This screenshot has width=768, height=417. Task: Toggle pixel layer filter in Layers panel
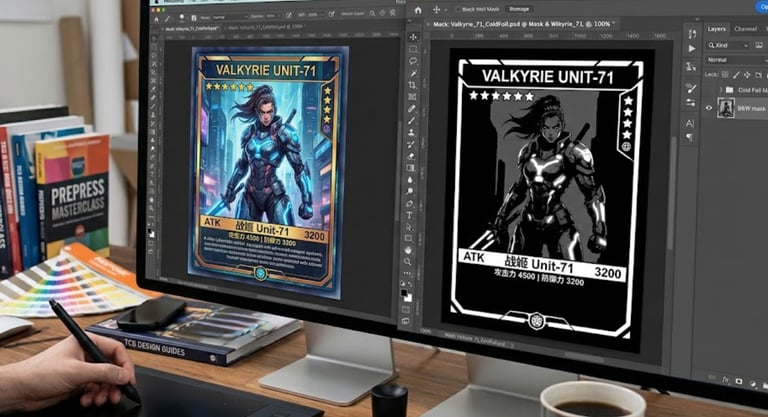759,45
